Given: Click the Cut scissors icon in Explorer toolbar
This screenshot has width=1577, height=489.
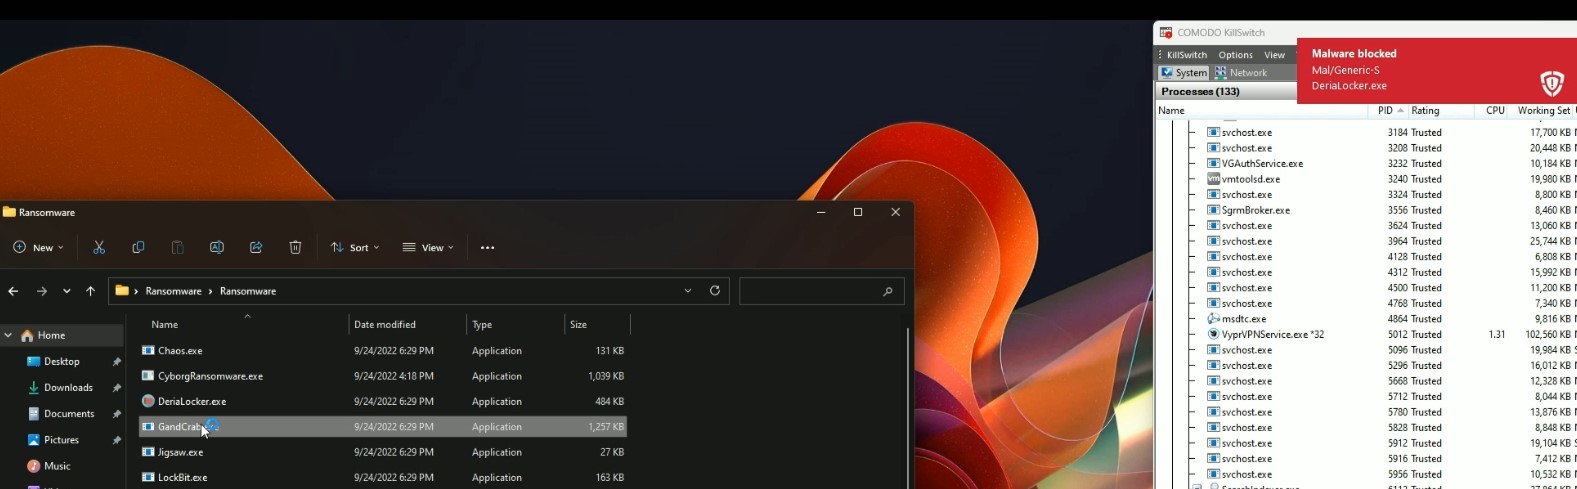Looking at the screenshot, I should (x=99, y=247).
